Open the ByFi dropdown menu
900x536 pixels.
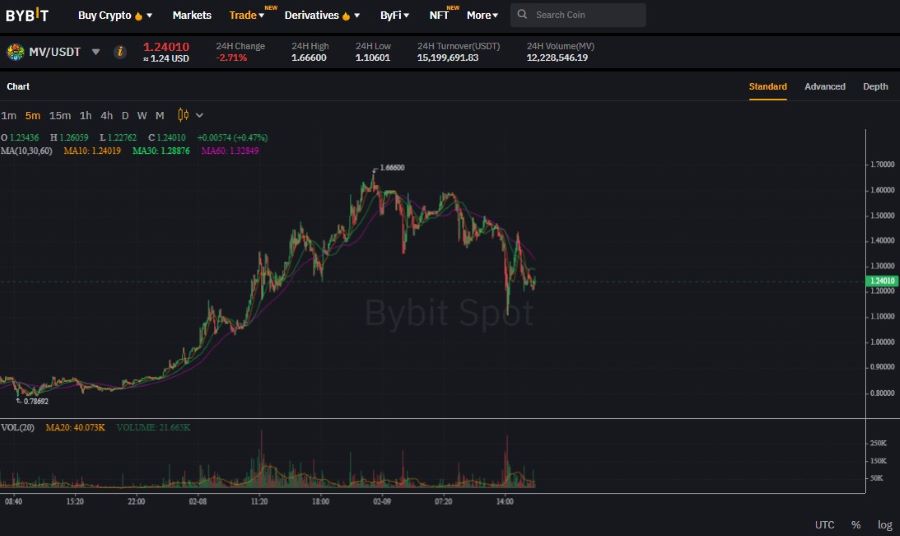click(x=394, y=15)
